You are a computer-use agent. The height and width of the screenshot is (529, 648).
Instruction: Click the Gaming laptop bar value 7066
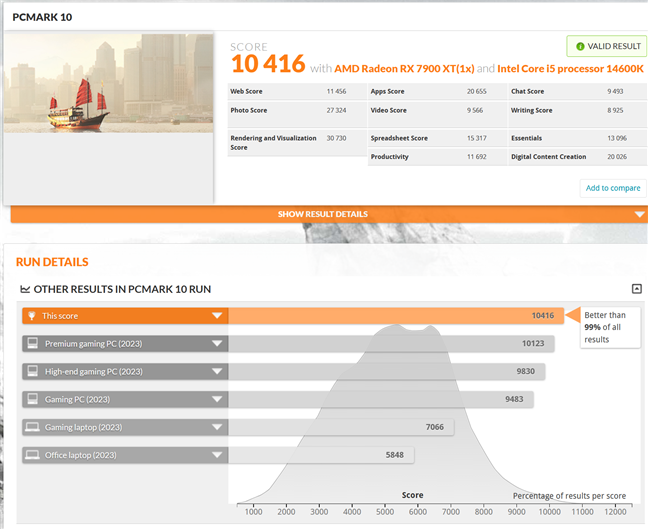tap(435, 427)
